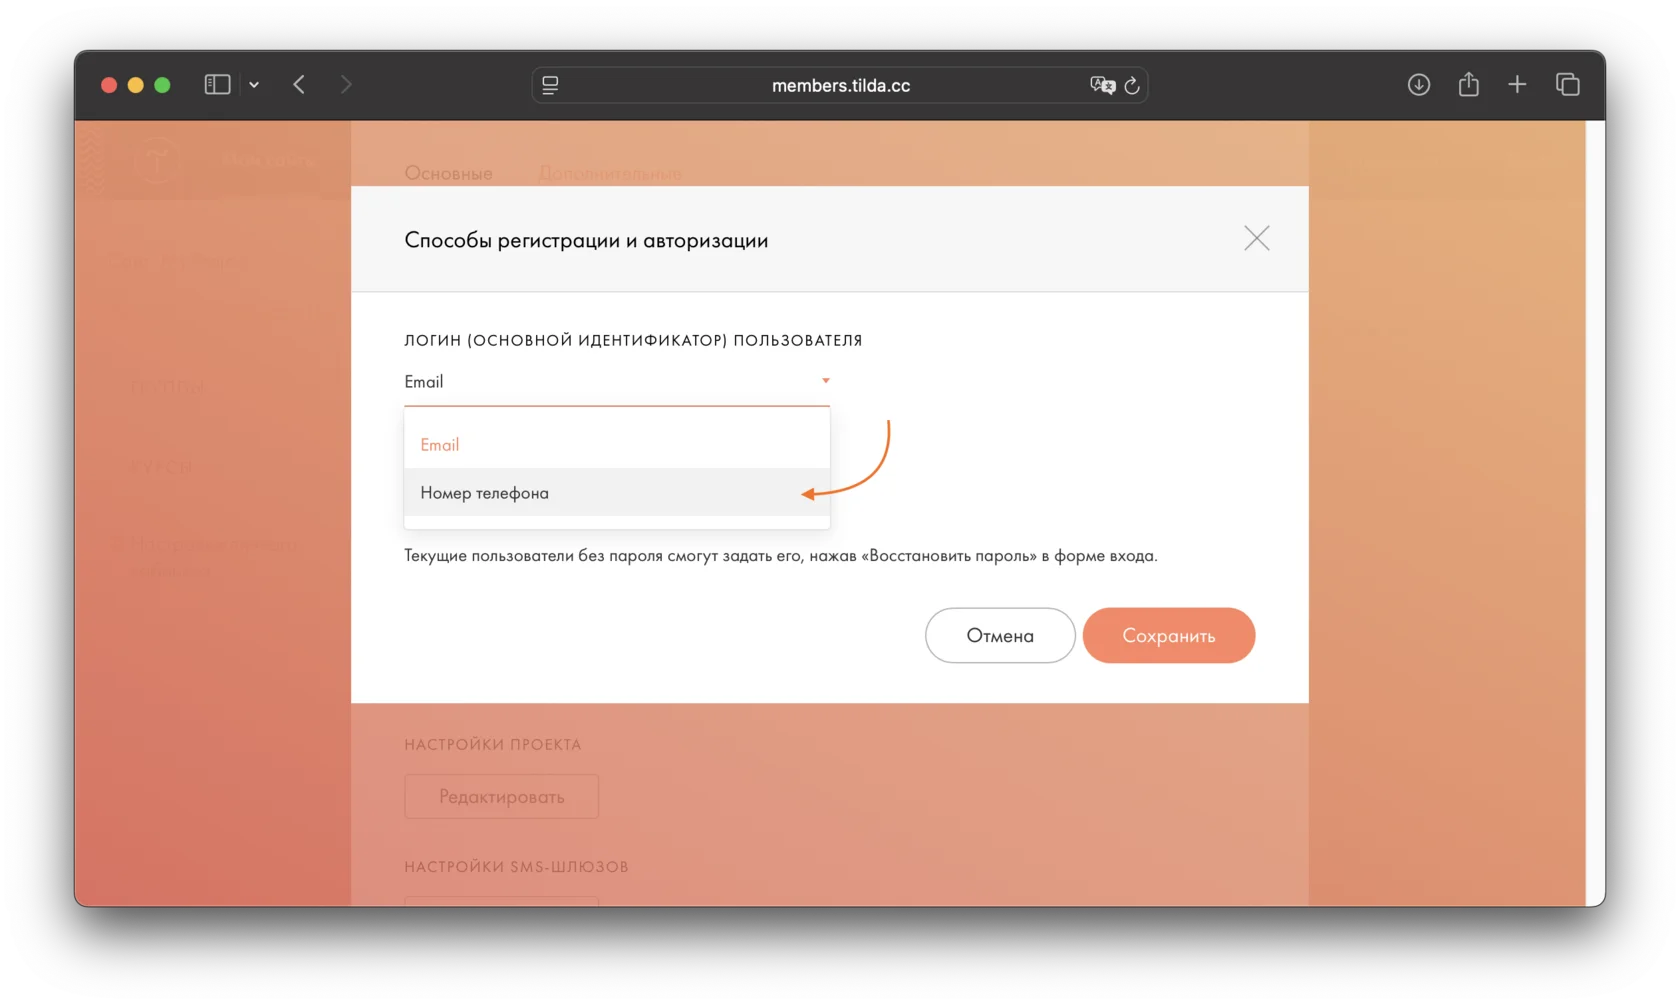The height and width of the screenshot is (1005, 1680).
Task: Open the sidebar options chevron
Action: coord(254,85)
